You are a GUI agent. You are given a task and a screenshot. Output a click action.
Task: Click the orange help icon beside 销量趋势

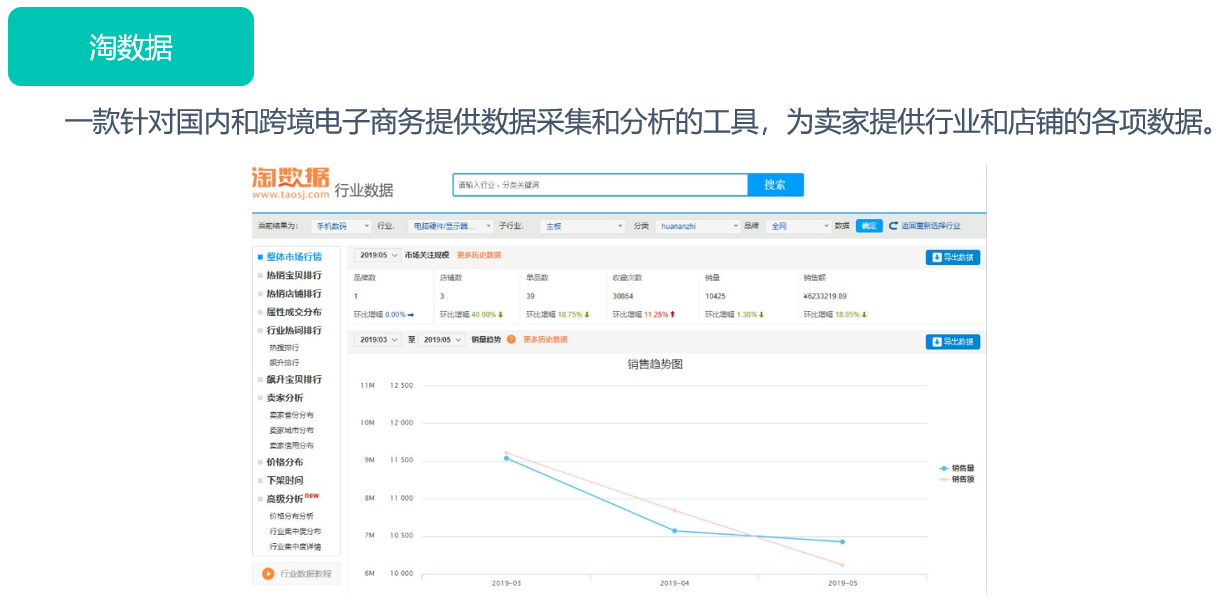pos(511,340)
